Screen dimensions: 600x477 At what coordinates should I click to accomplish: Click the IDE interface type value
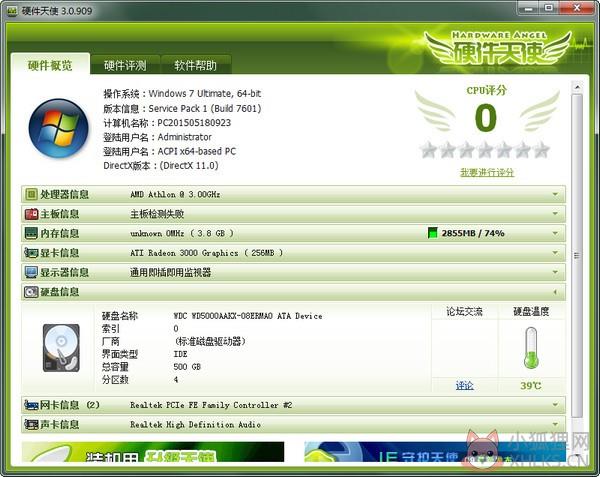(180, 354)
